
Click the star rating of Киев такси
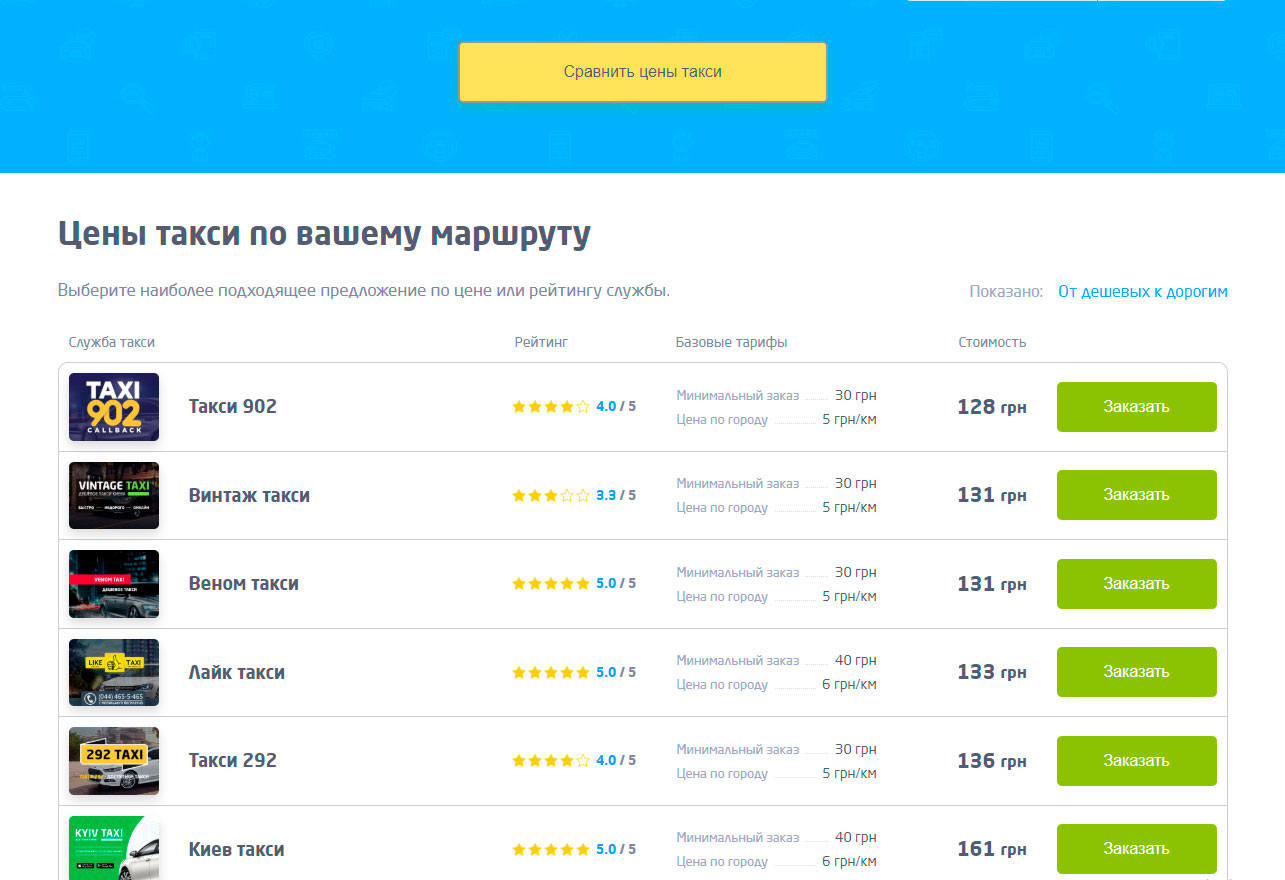tap(551, 849)
